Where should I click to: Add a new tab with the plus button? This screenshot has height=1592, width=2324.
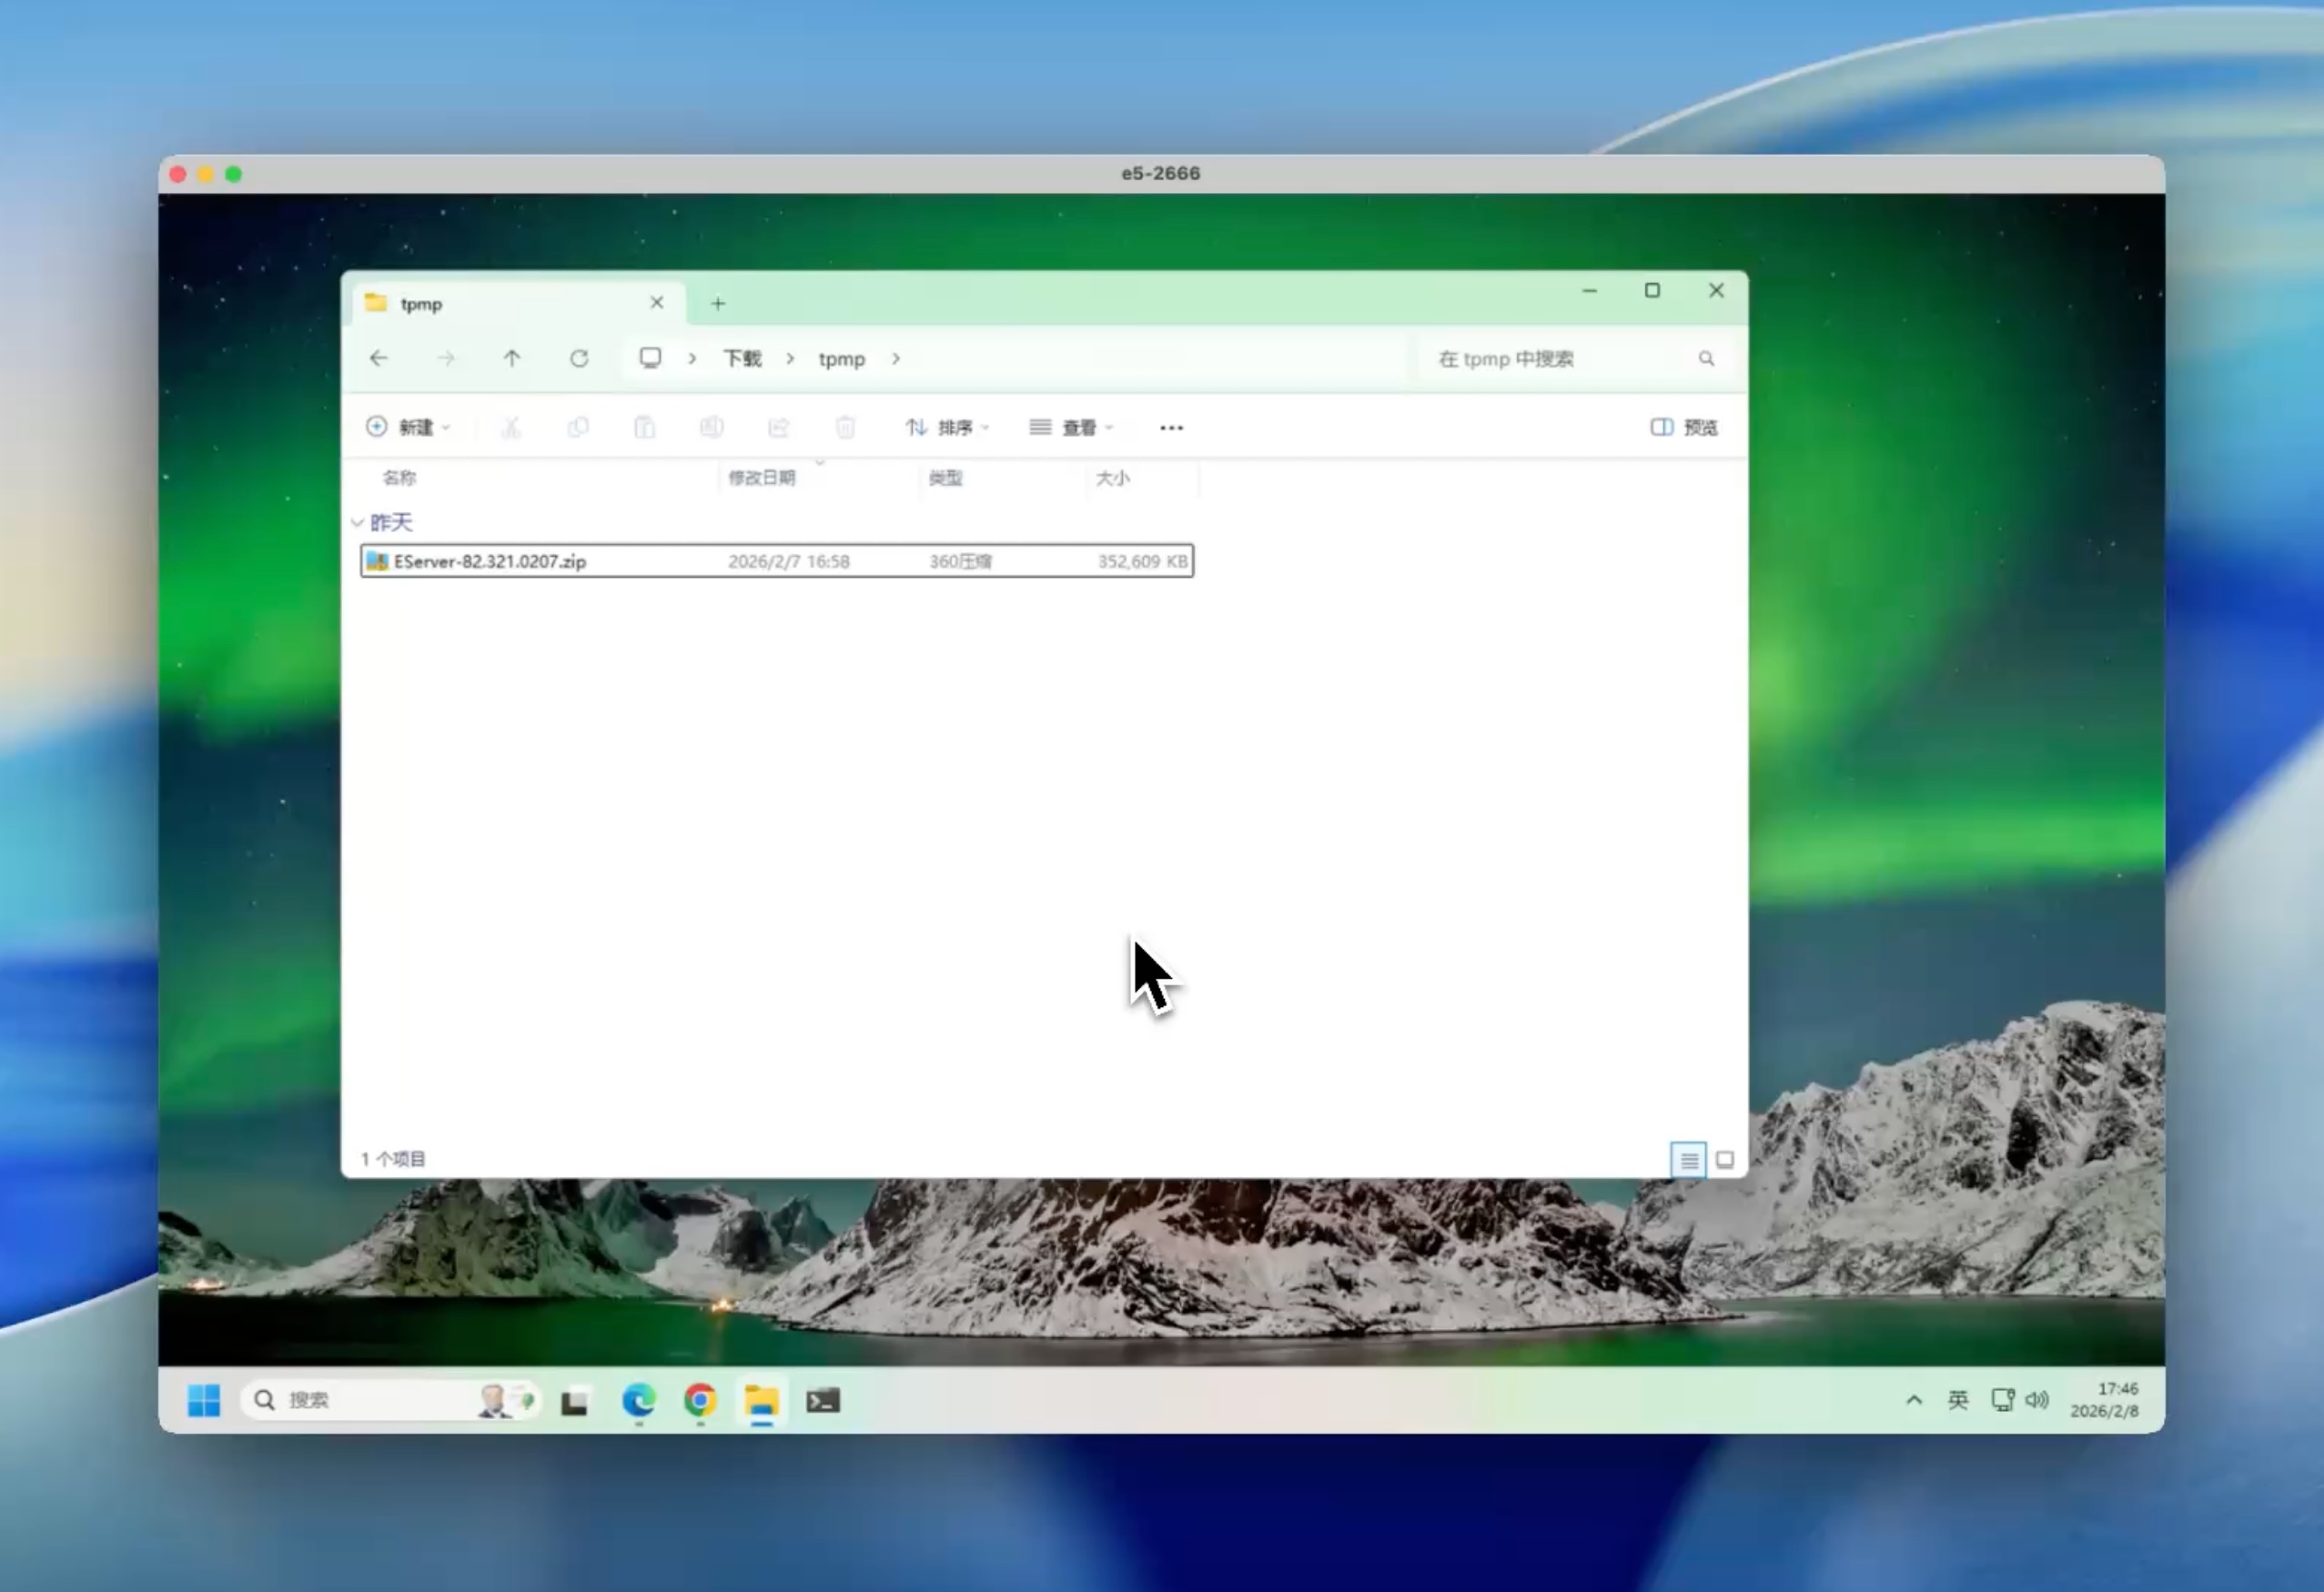tap(718, 304)
